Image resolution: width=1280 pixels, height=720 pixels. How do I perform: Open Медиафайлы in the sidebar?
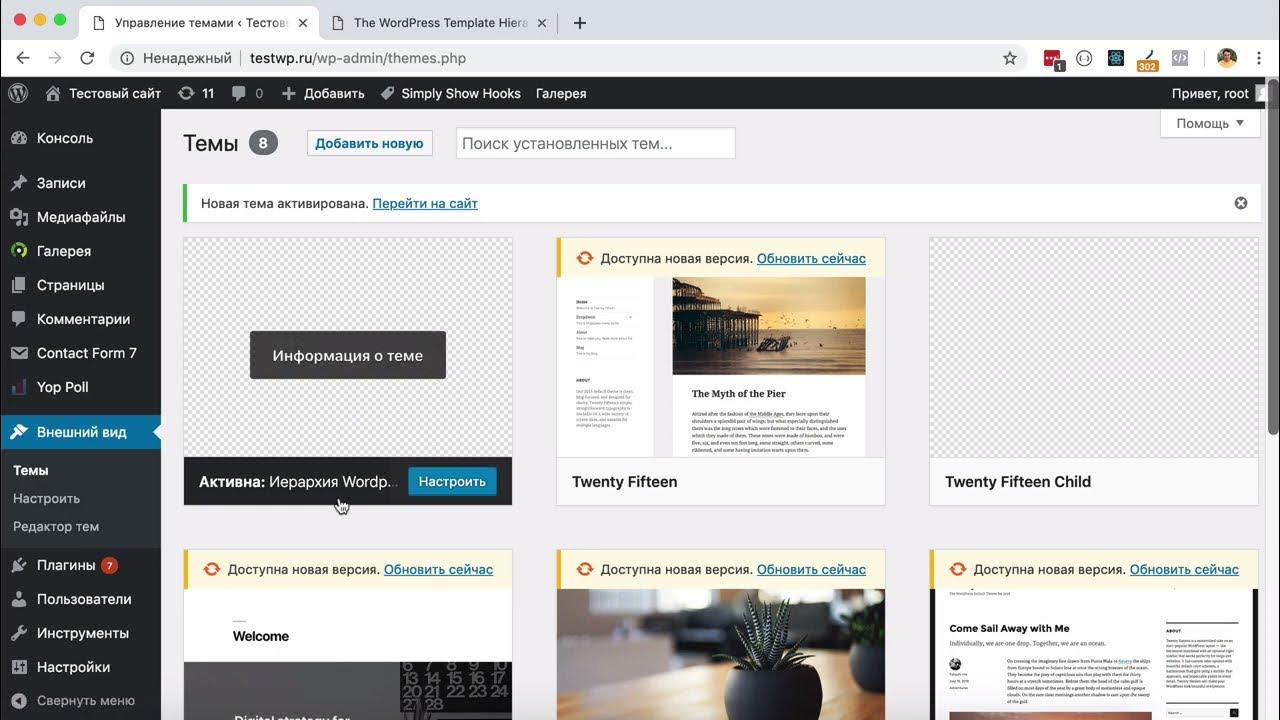pyautogui.click(x=80, y=217)
